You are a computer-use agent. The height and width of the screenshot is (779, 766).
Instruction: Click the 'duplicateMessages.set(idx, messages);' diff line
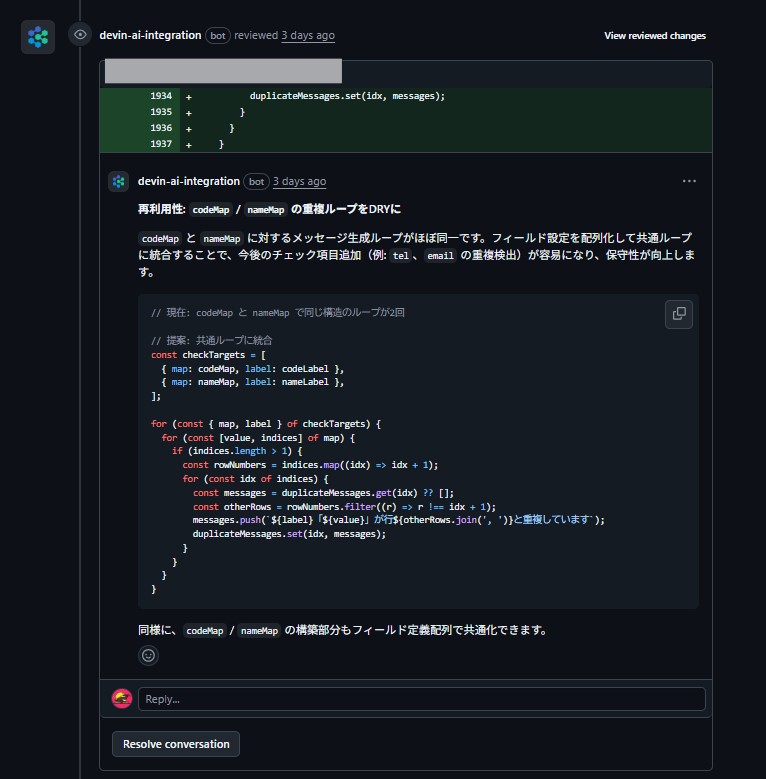coord(347,96)
